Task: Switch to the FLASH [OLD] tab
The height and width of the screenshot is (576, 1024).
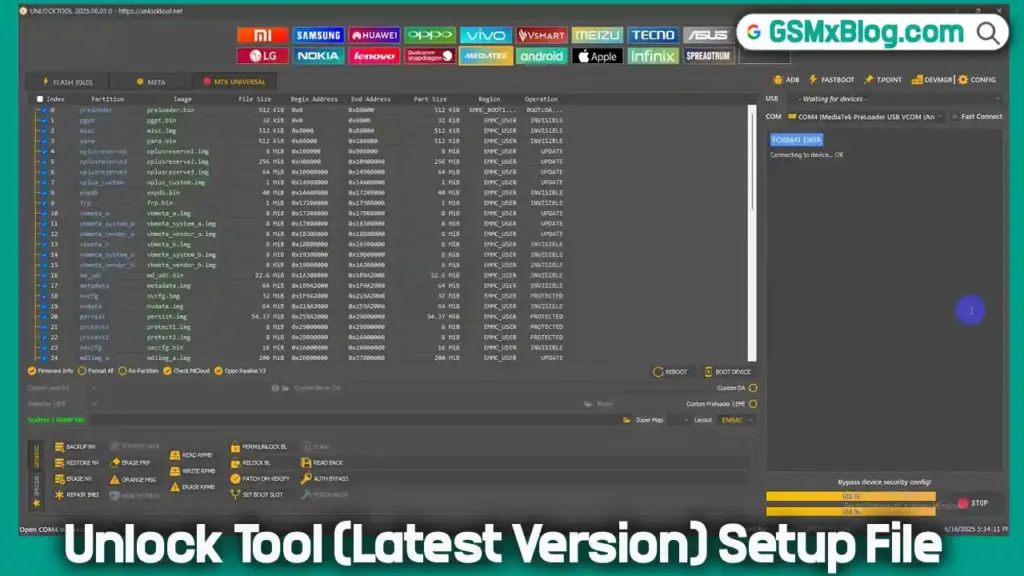Action: [x=67, y=82]
